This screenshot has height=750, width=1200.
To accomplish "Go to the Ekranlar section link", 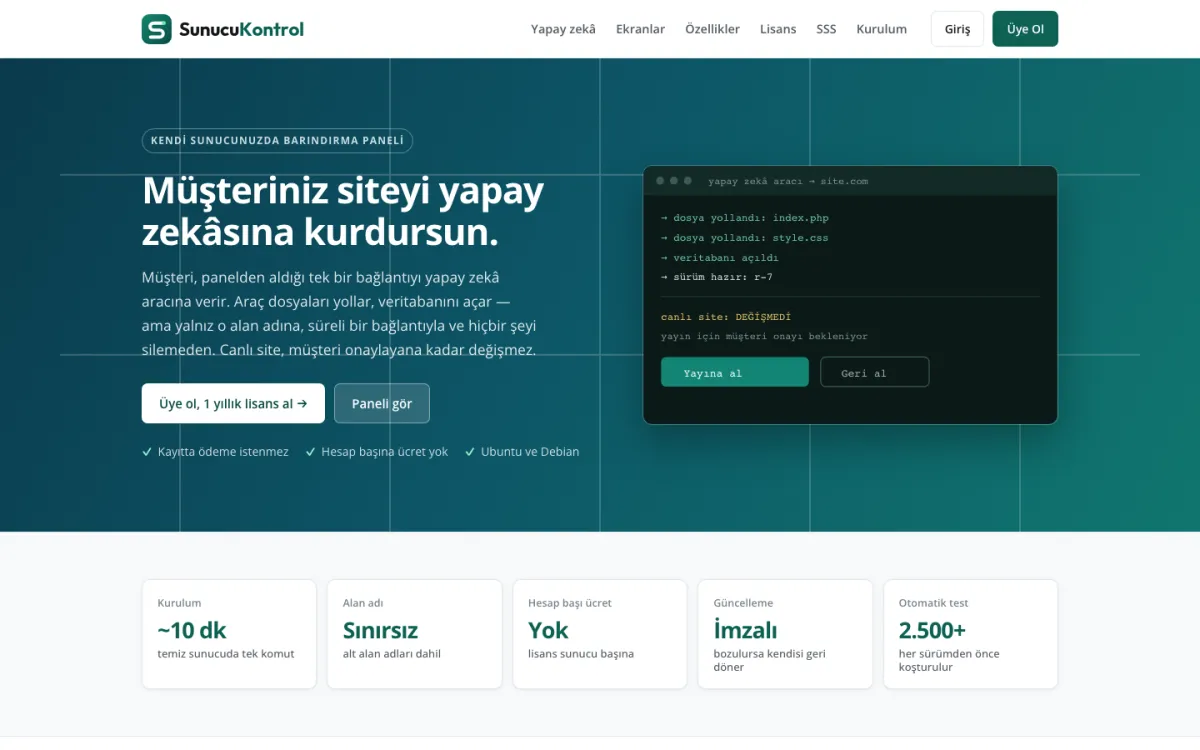I will (x=640, y=29).
